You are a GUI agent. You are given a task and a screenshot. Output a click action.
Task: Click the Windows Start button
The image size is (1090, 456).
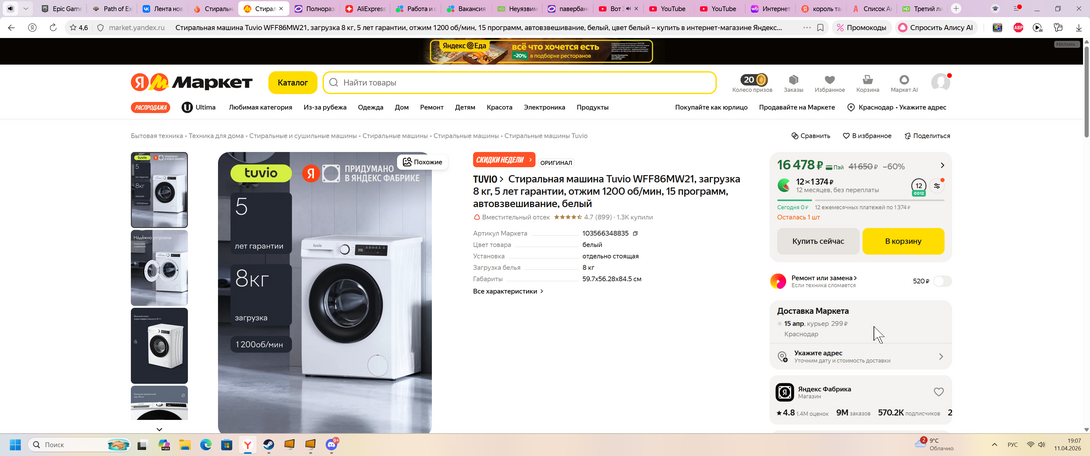click(x=15, y=444)
